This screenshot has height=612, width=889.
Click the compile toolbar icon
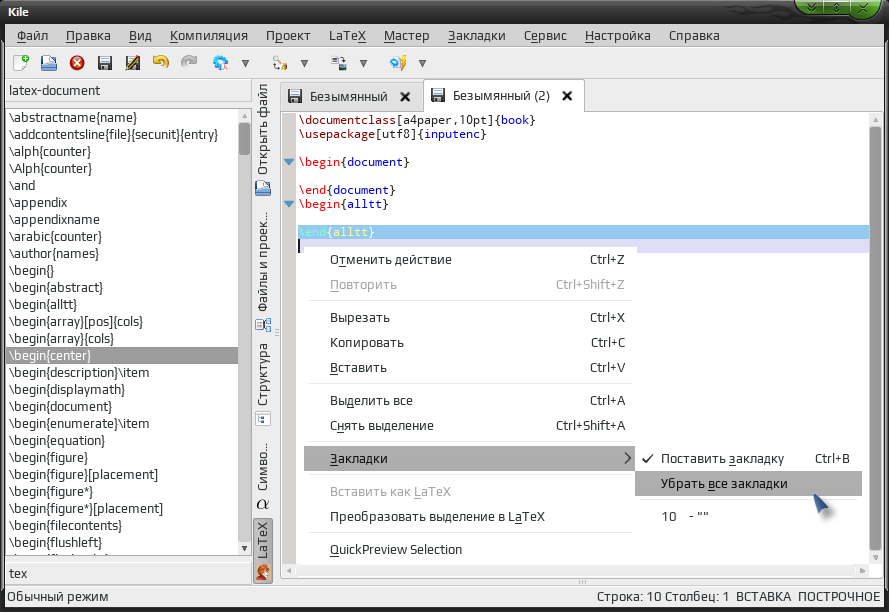(280, 62)
